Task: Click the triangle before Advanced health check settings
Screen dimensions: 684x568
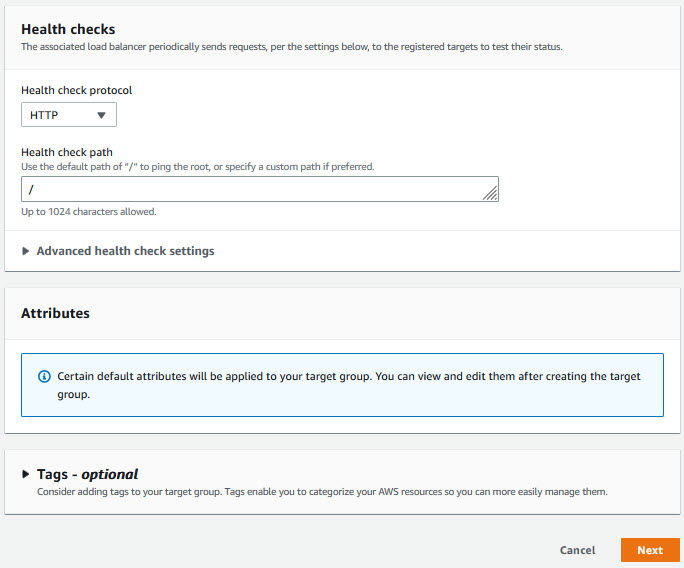Action: [x=26, y=251]
